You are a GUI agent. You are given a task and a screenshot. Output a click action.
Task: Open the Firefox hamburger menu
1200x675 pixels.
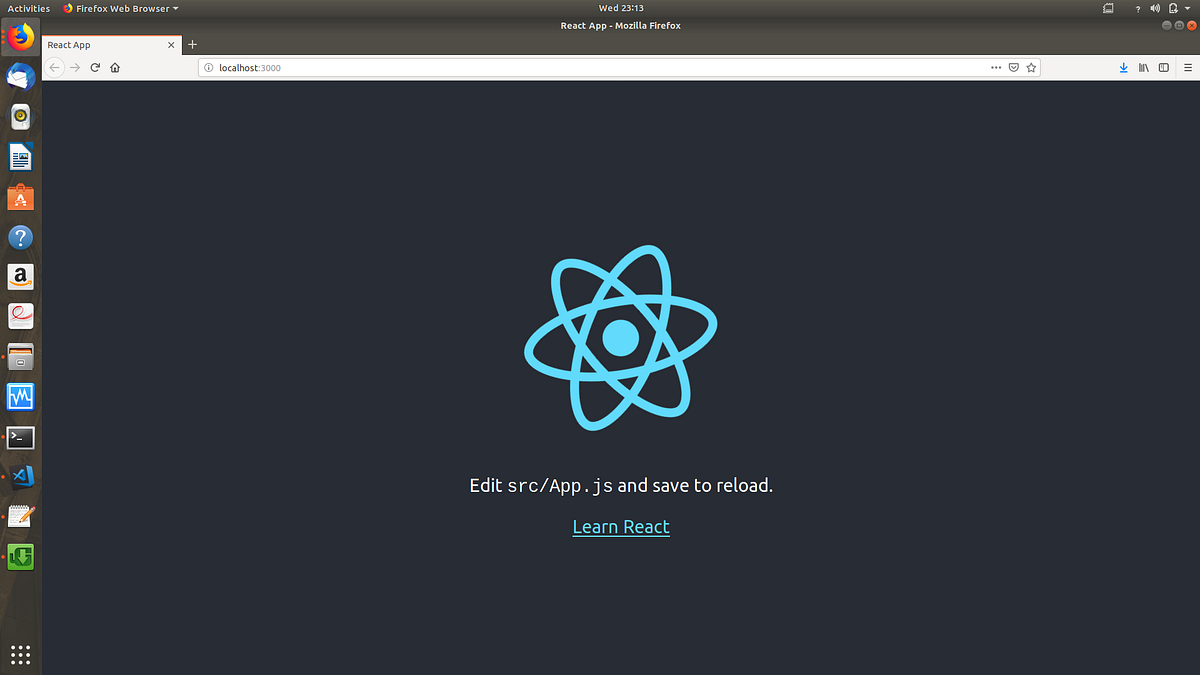click(1187, 67)
